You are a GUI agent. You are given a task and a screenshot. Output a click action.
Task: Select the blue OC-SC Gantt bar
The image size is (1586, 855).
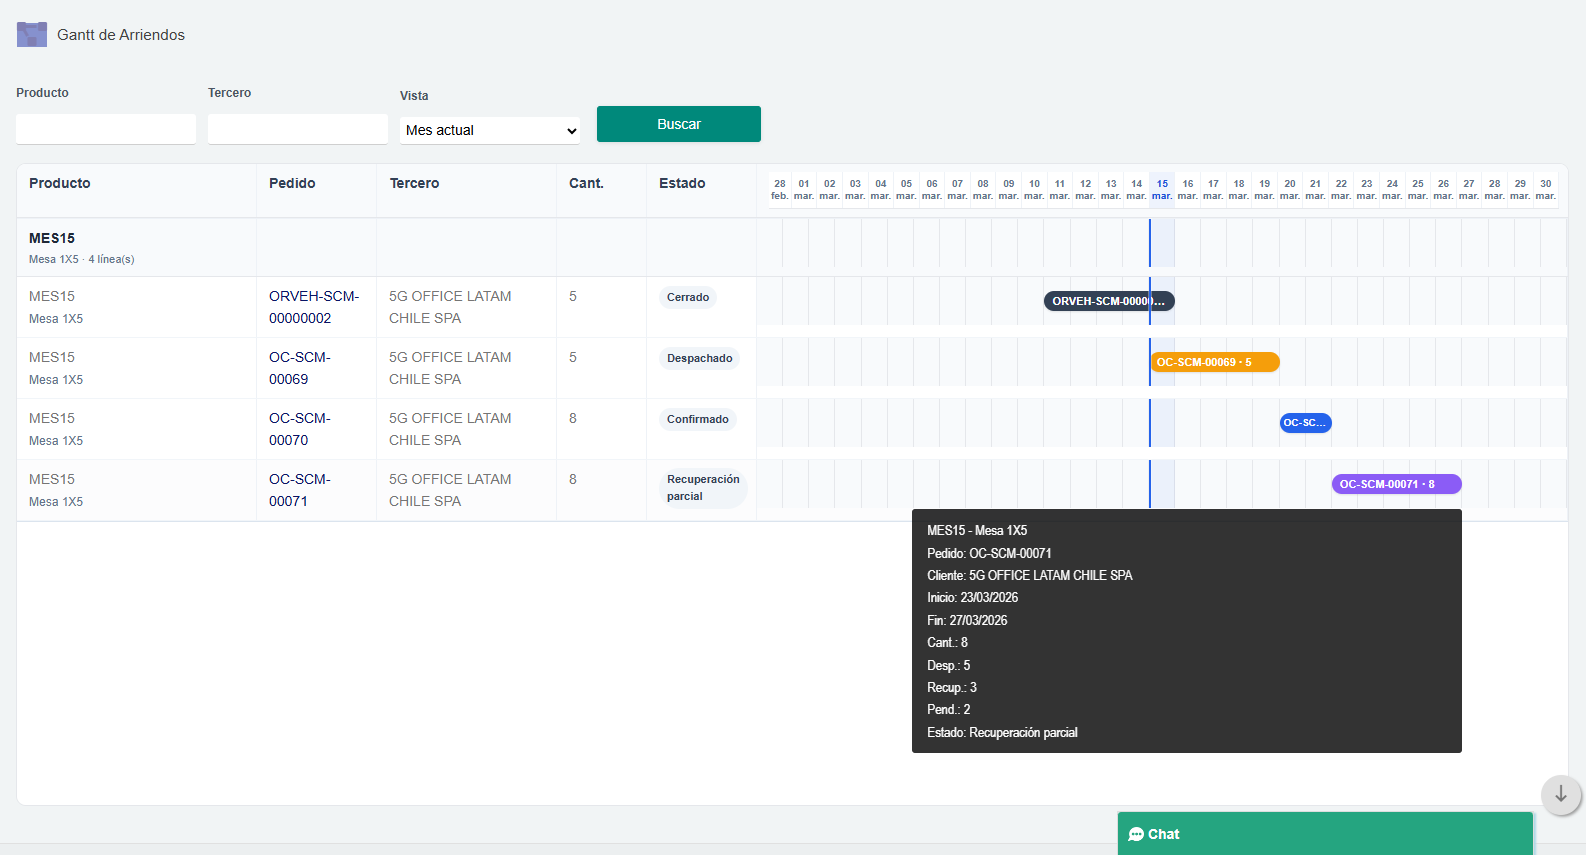pyautogui.click(x=1305, y=423)
